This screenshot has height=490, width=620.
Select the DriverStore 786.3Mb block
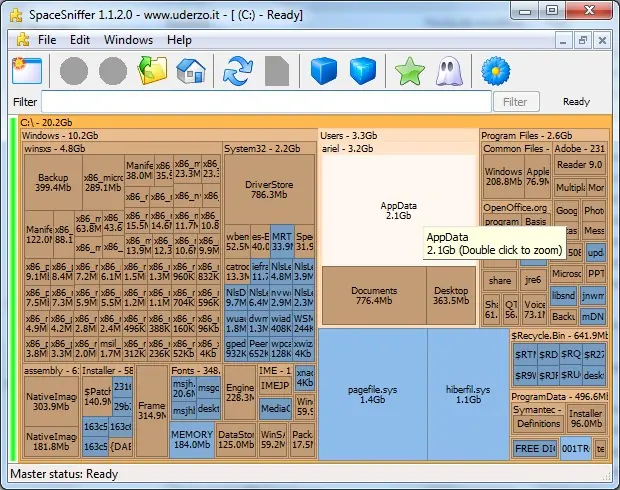[x=269, y=189]
